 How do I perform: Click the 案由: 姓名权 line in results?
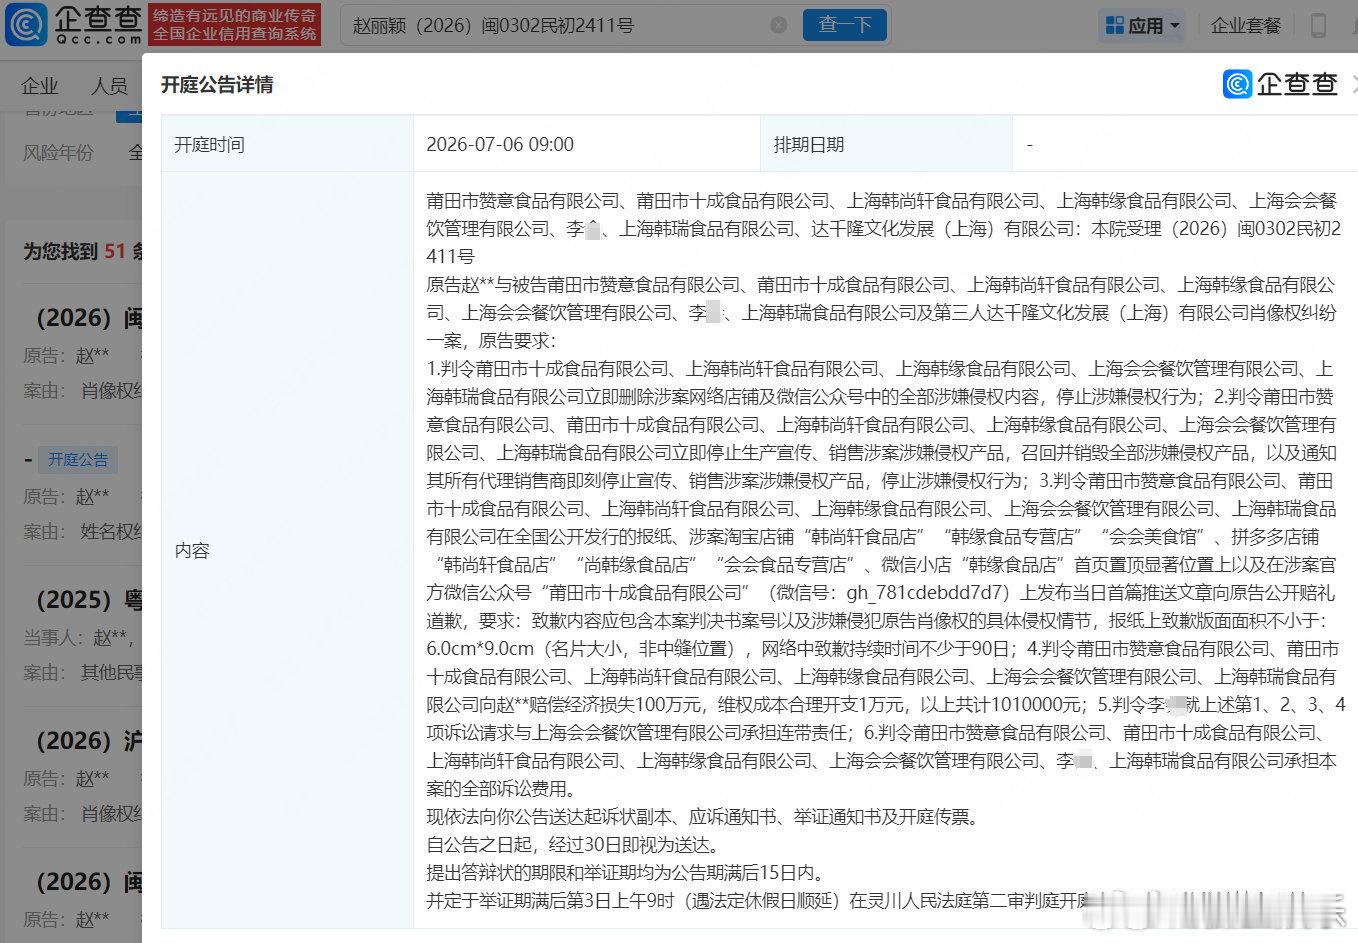(83, 532)
